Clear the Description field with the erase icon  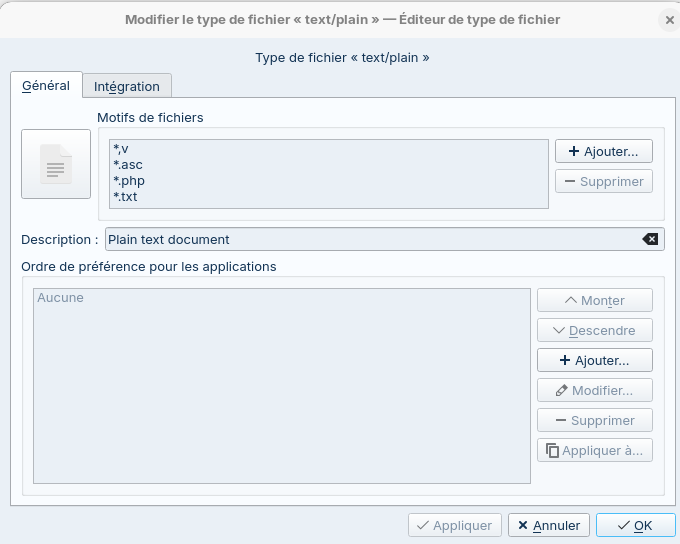pos(650,239)
